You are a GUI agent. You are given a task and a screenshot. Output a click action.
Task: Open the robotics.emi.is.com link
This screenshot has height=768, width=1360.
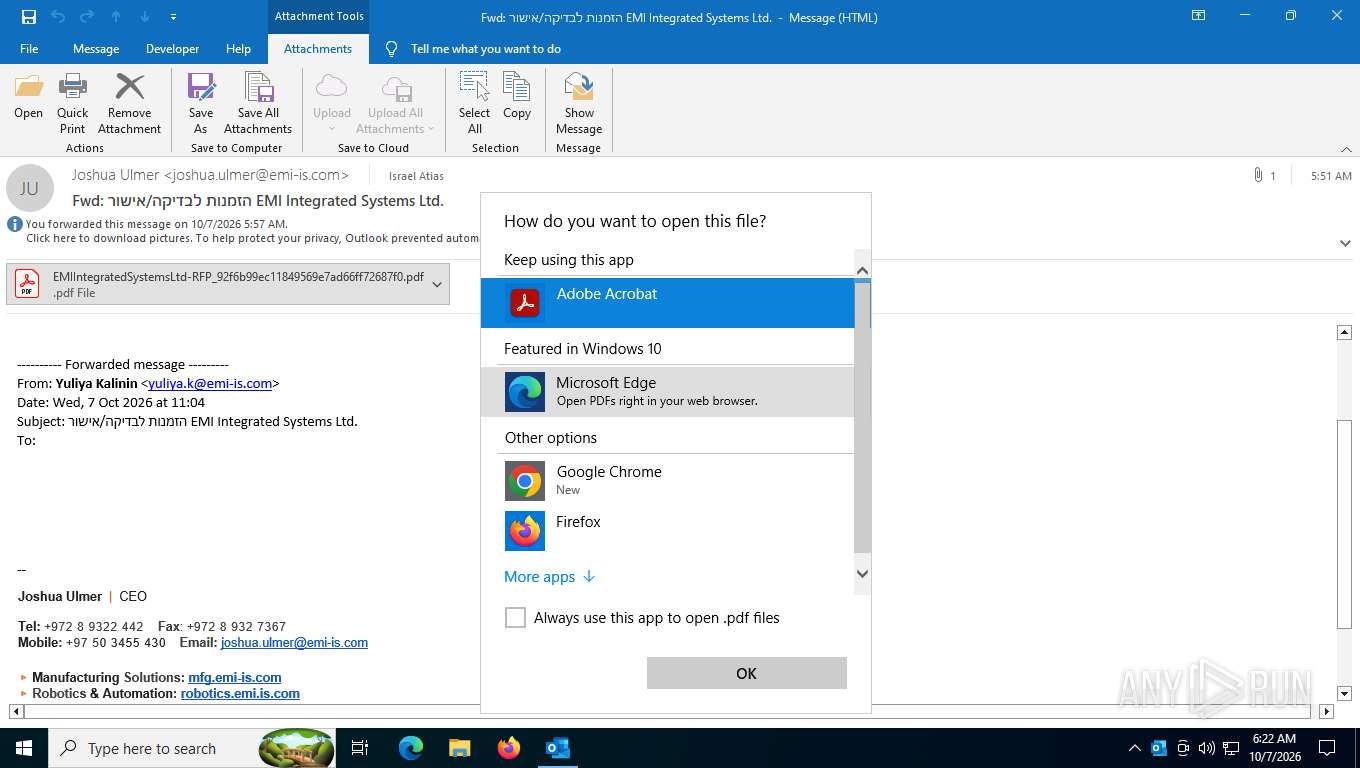tap(240, 693)
